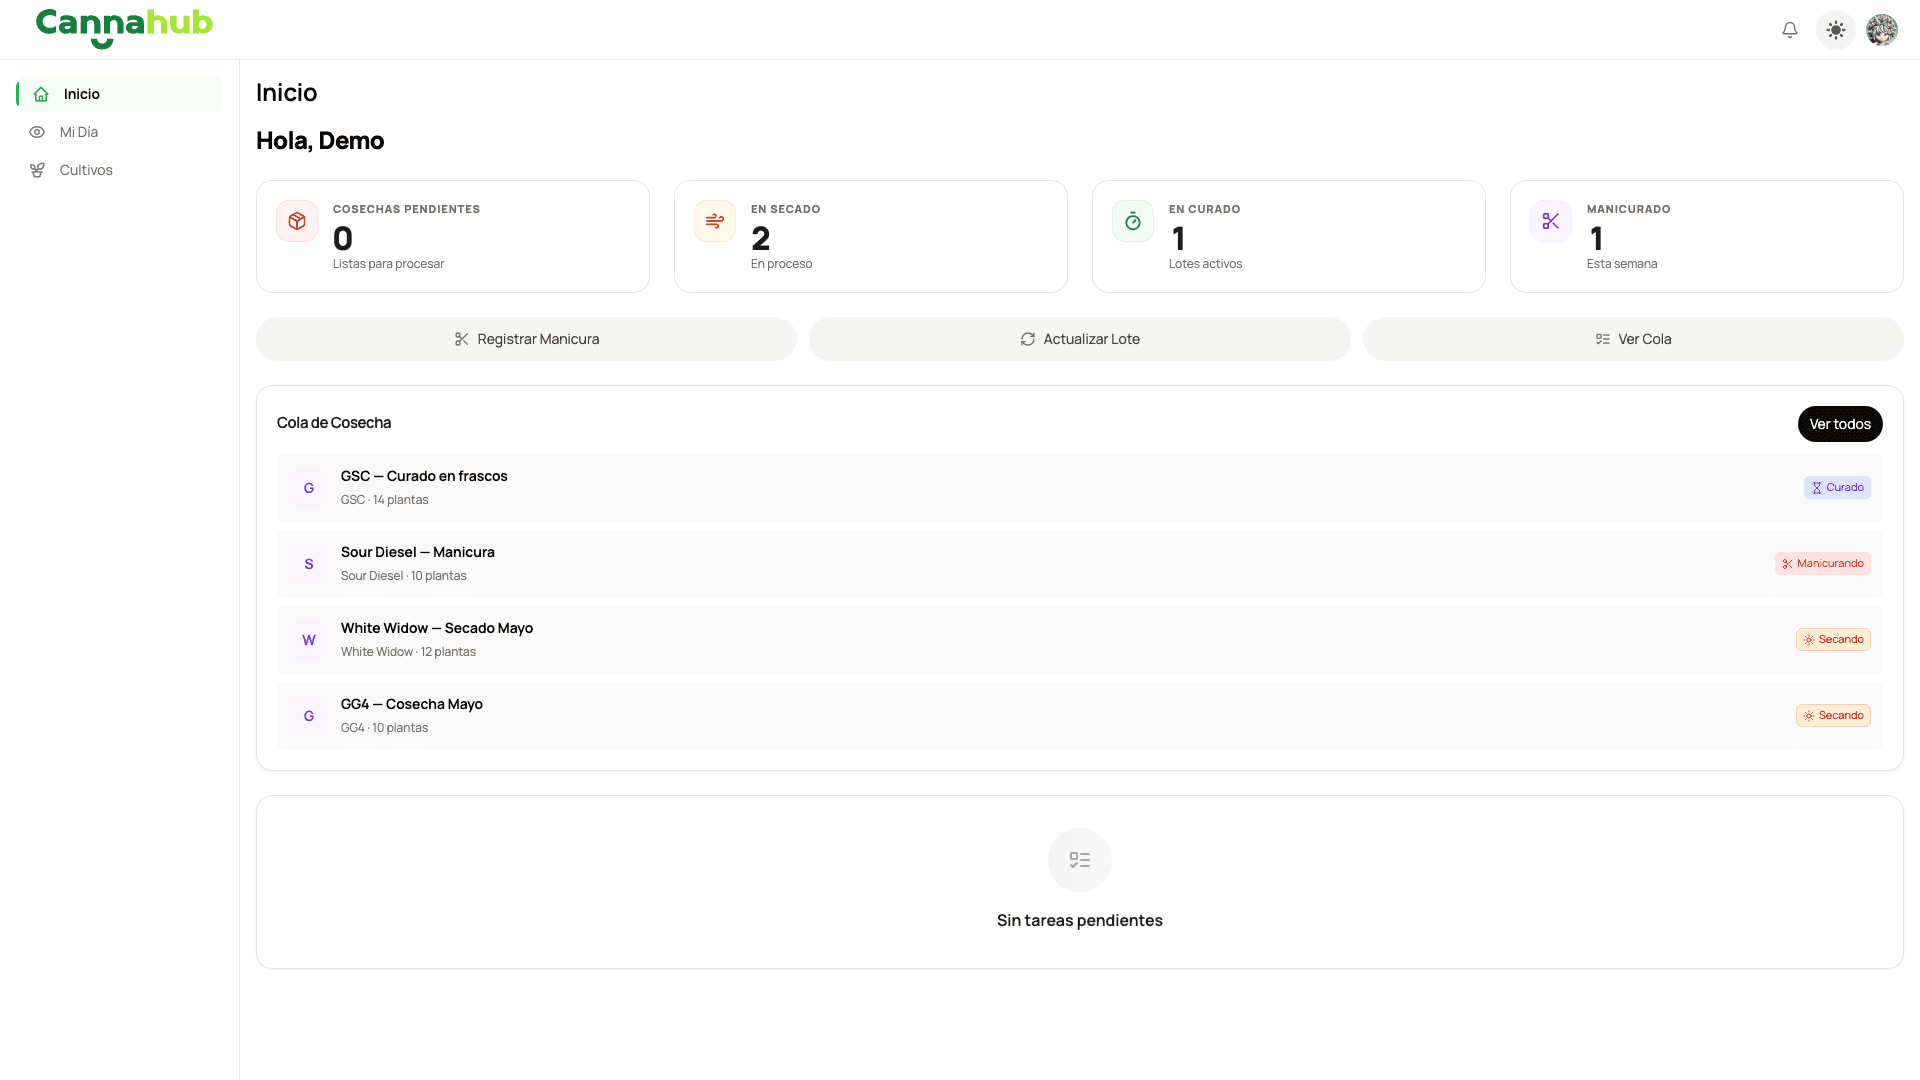The height and width of the screenshot is (1080, 1920).
Task: Open the Sour Diesel — Manicura row
Action: click(x=1080, y=564)
